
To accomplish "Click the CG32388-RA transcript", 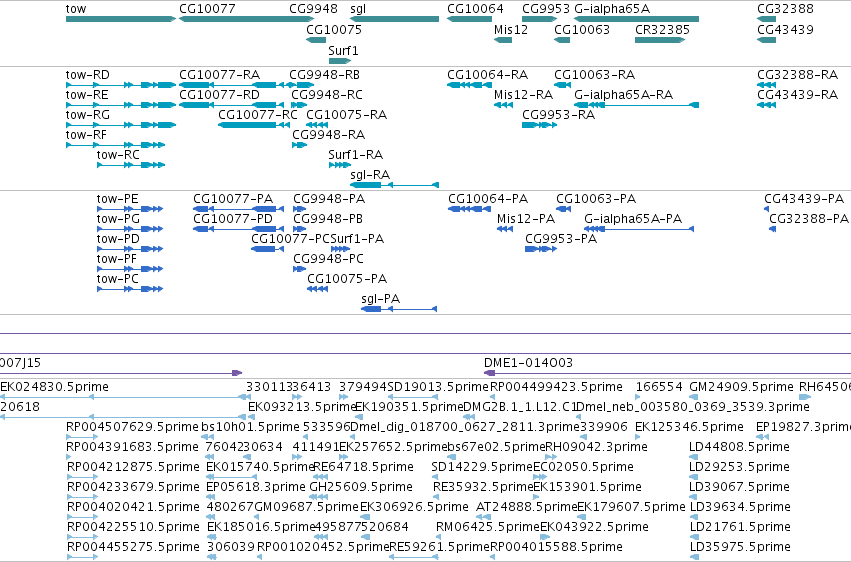I will coord(766,85).
